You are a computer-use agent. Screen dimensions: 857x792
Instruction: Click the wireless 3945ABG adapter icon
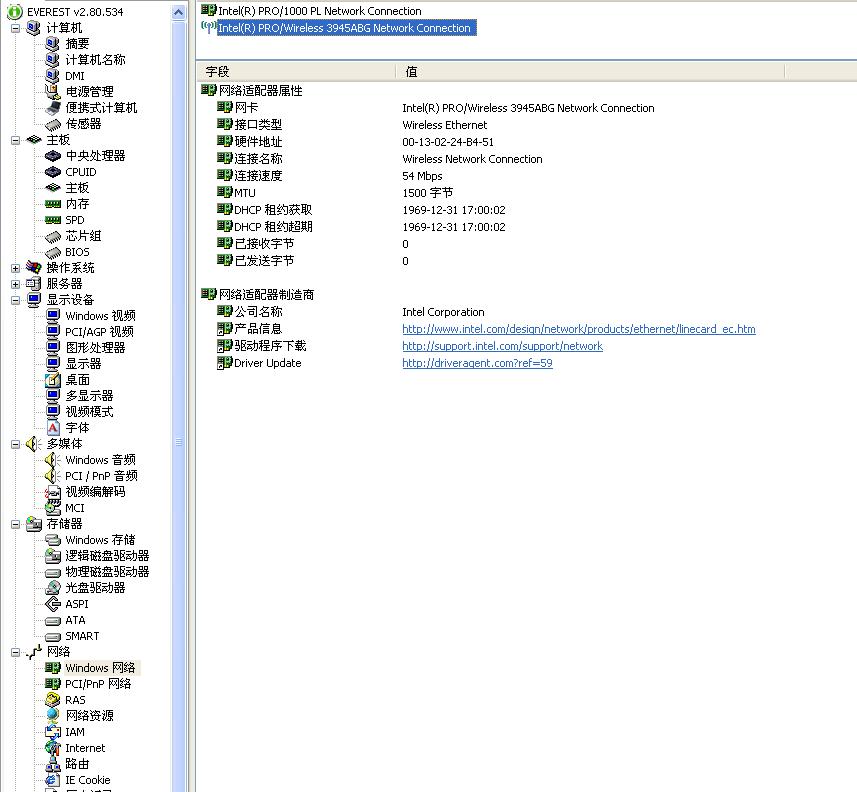point(208,28)
